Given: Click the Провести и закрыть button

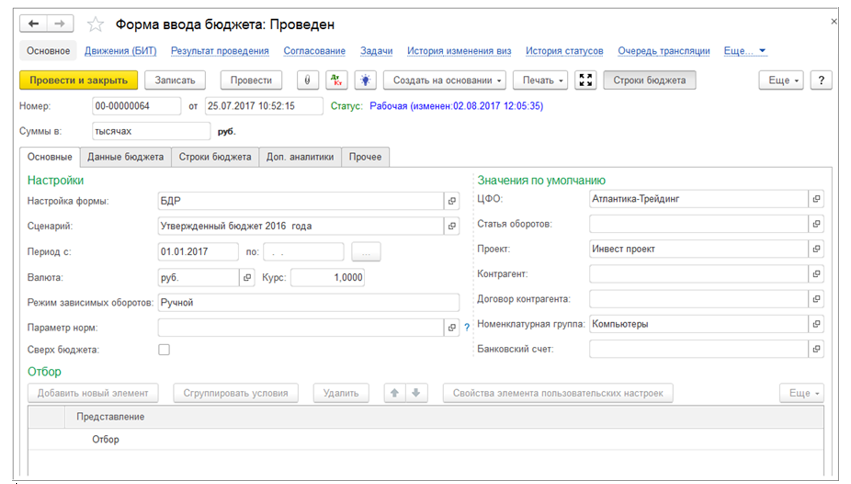Looking at the screenshot, I should 78,80.
